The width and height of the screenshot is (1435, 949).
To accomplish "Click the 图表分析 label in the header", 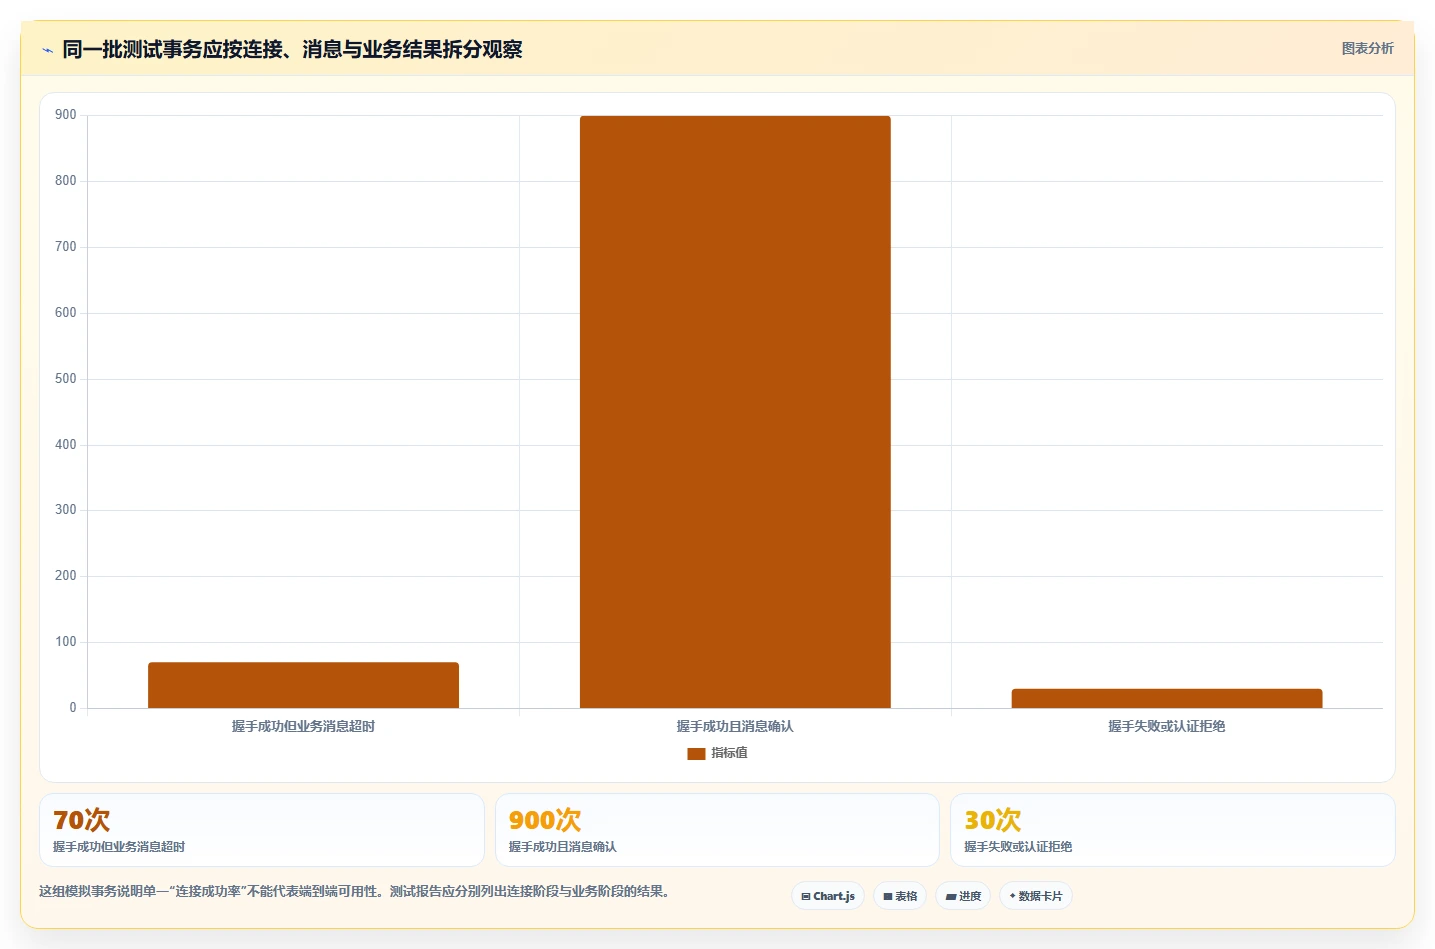I will [1367, 48].
